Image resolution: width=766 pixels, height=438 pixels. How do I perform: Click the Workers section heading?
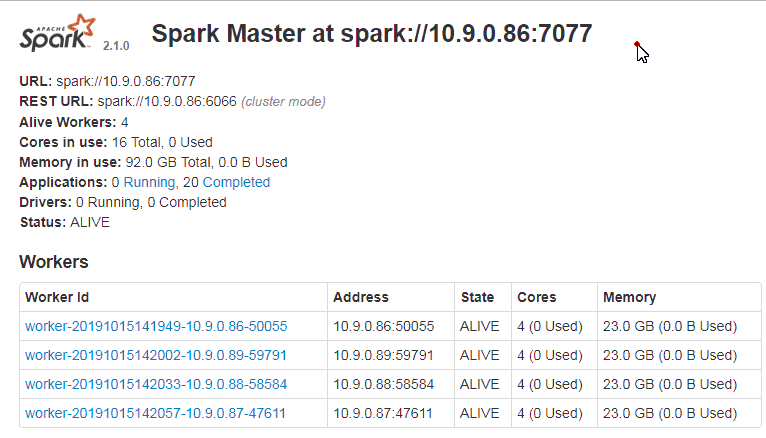[54, 262]
